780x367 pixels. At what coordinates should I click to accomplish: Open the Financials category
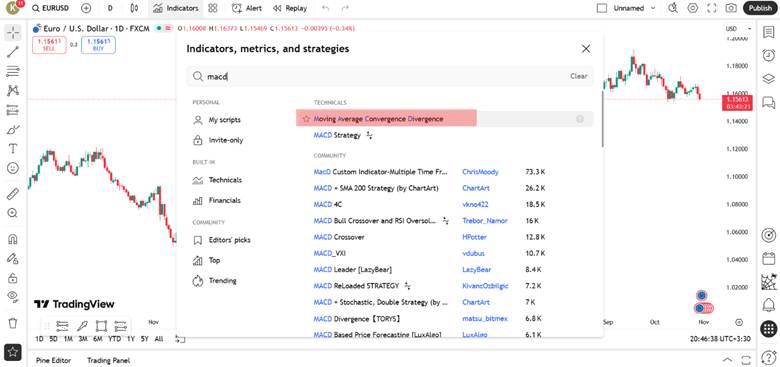217,200
